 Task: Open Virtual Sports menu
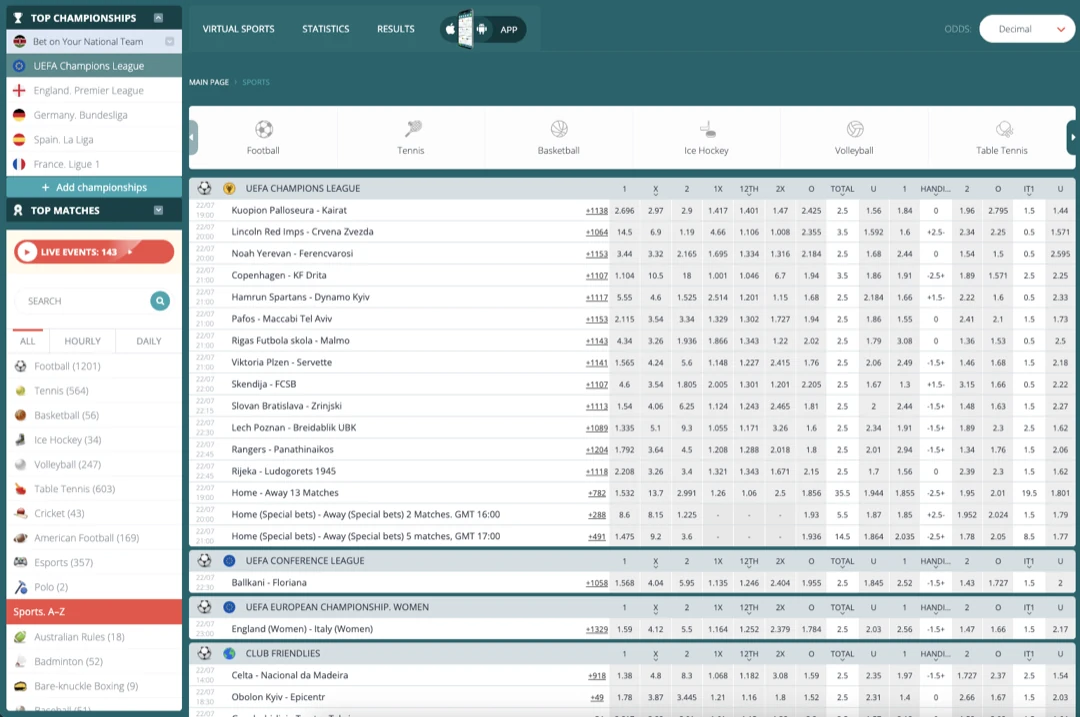pos(238,29)
